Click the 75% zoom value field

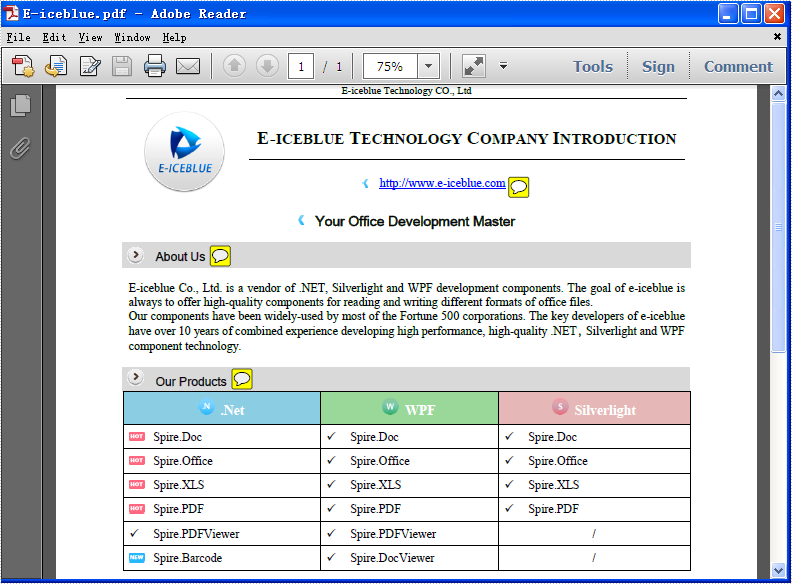[x=390, y=66]
